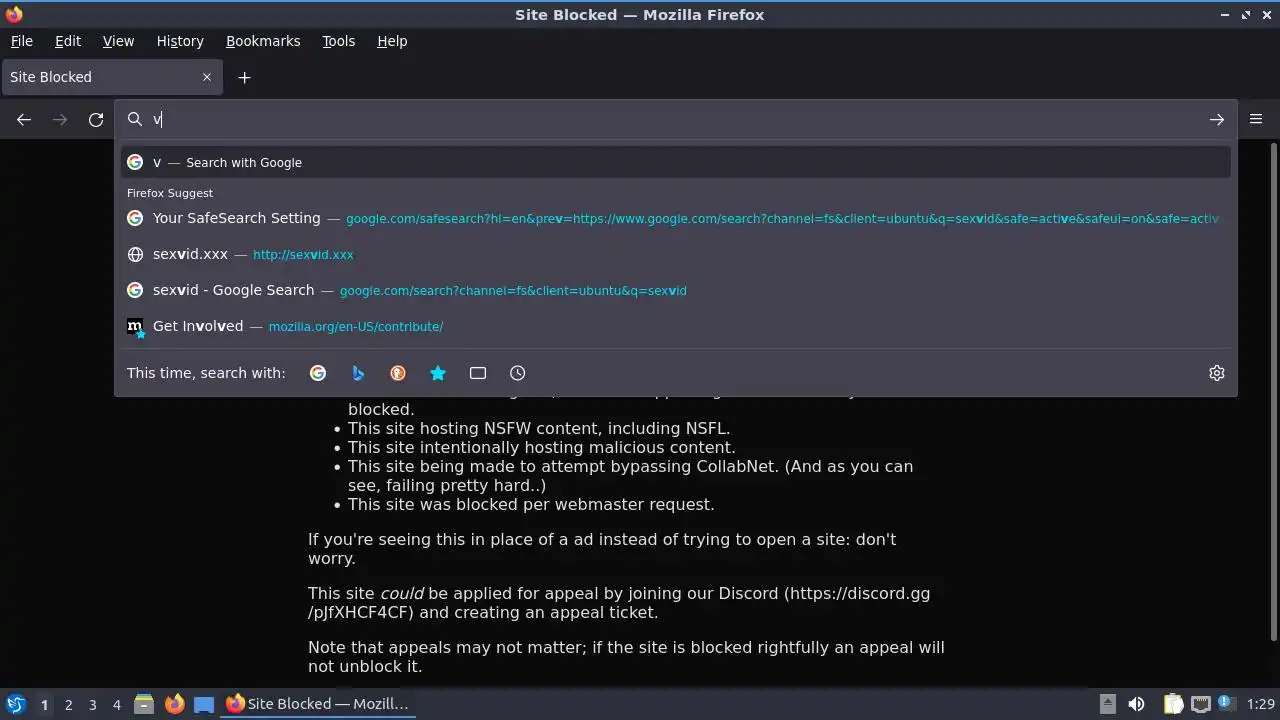Reload the current page
This screenshot has height=720, width=1280.
pyautogui.click(x=96, y=120)
